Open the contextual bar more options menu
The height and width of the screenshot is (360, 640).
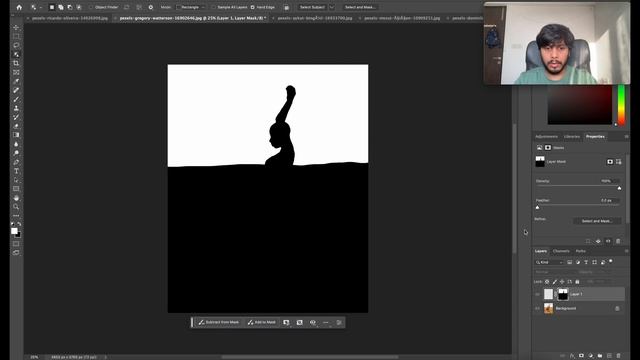(x=326, y=322)
